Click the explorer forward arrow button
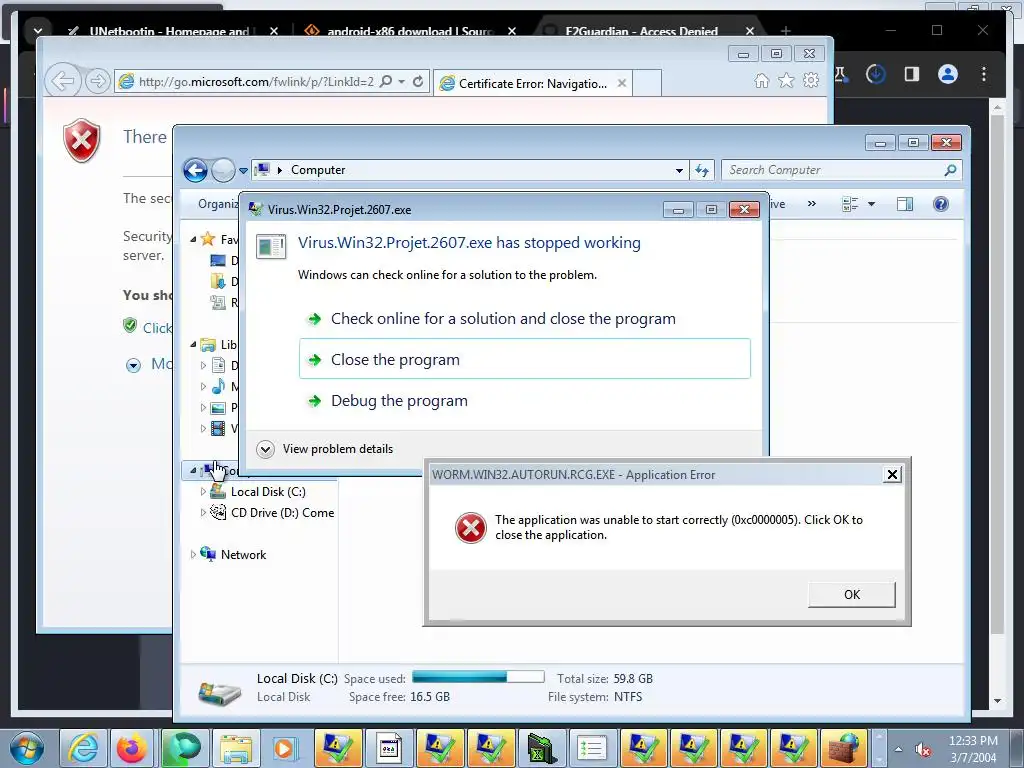This screenshot has width=1024, height=768. 223,170
